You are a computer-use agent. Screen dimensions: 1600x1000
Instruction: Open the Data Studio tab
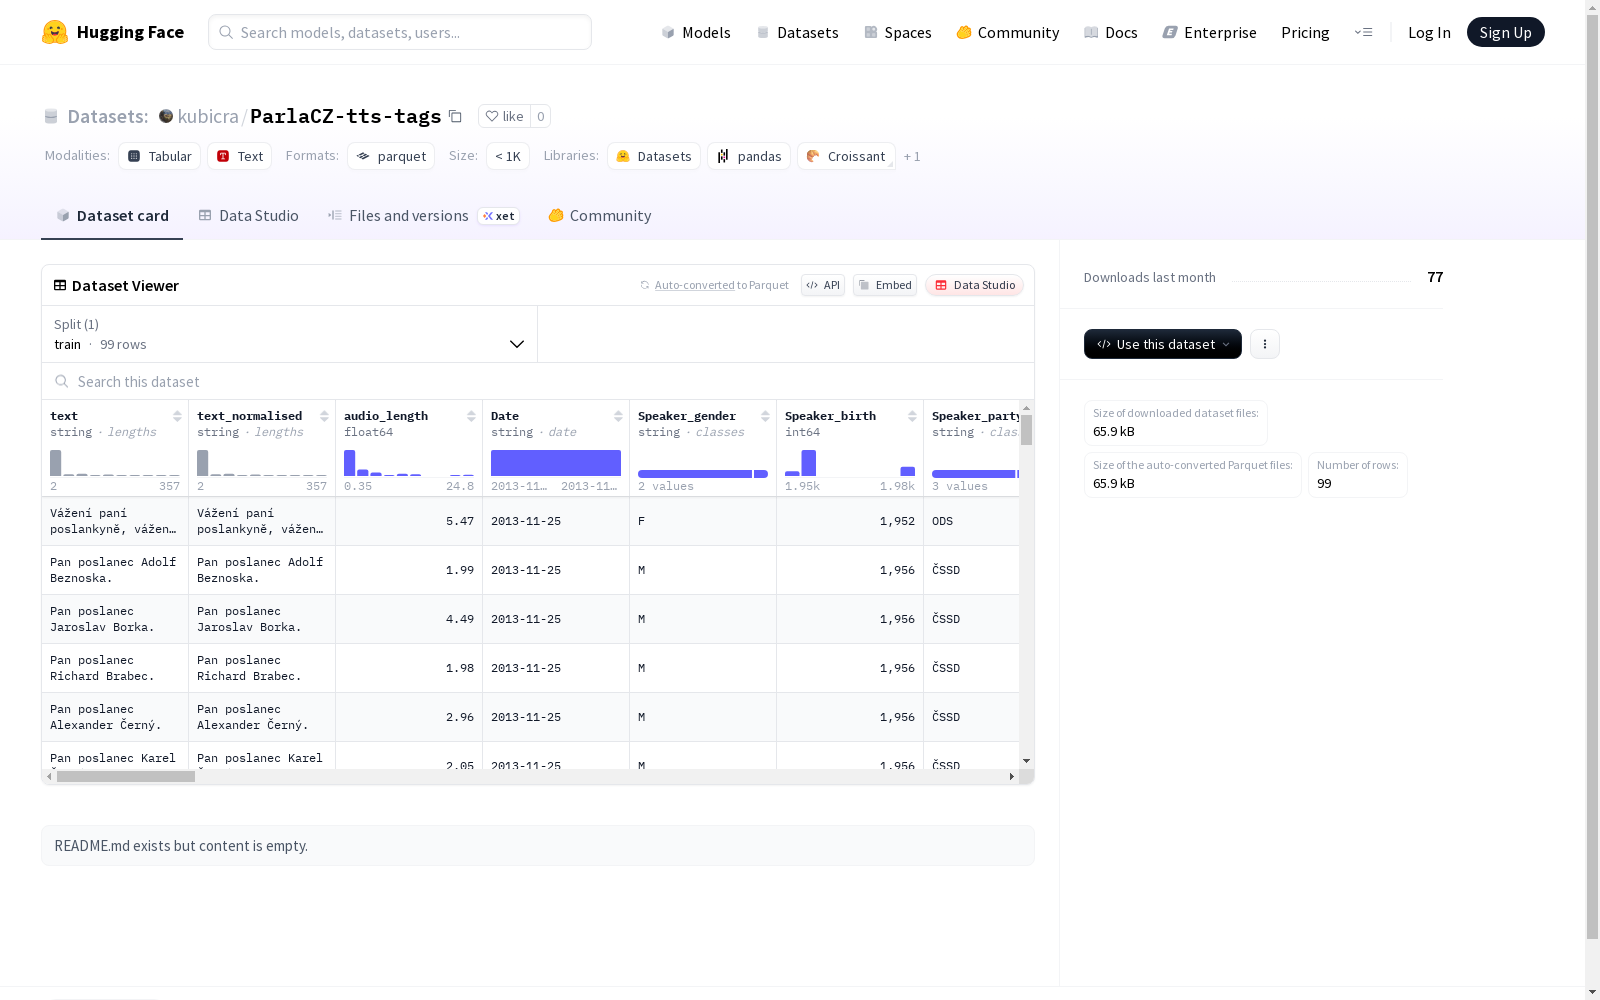pos(249,216)
